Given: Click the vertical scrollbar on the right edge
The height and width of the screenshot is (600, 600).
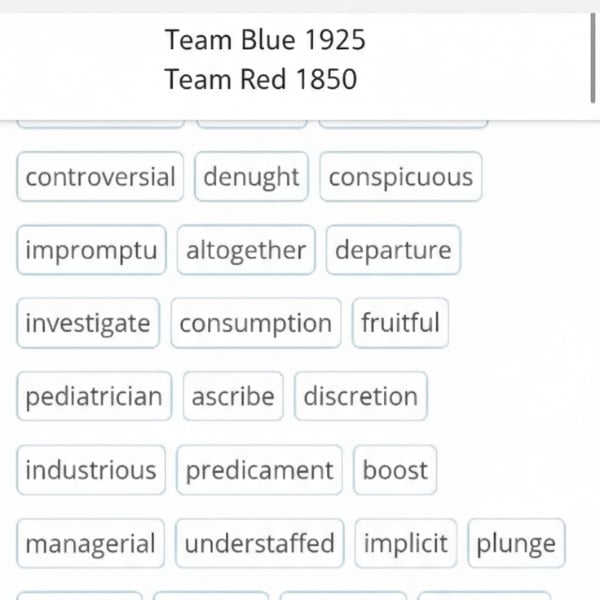Looking at the screenshot, I should point(595,60).
